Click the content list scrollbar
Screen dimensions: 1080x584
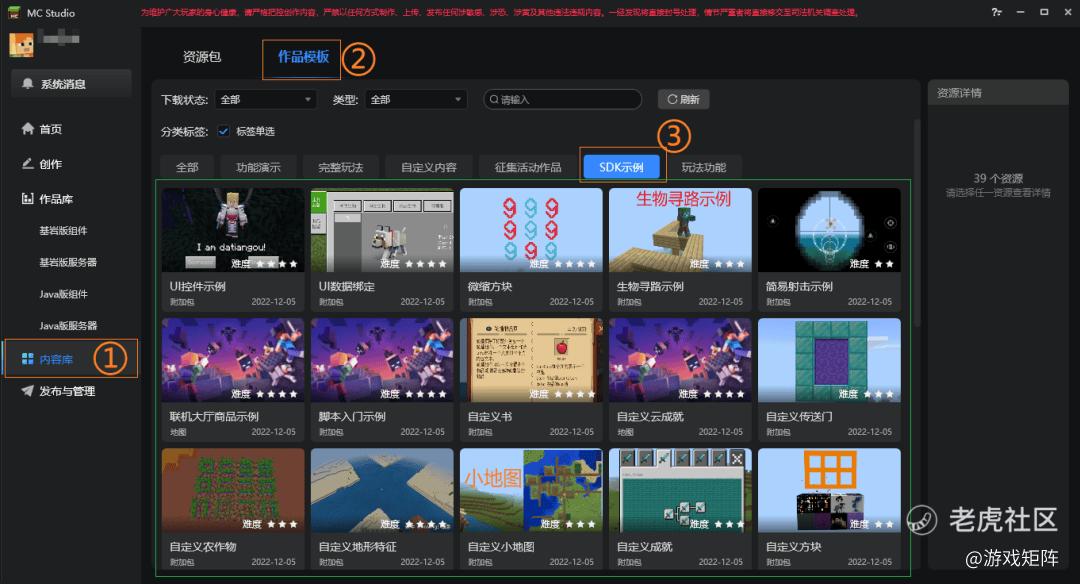pyautogui.click(x=917, y=222)
